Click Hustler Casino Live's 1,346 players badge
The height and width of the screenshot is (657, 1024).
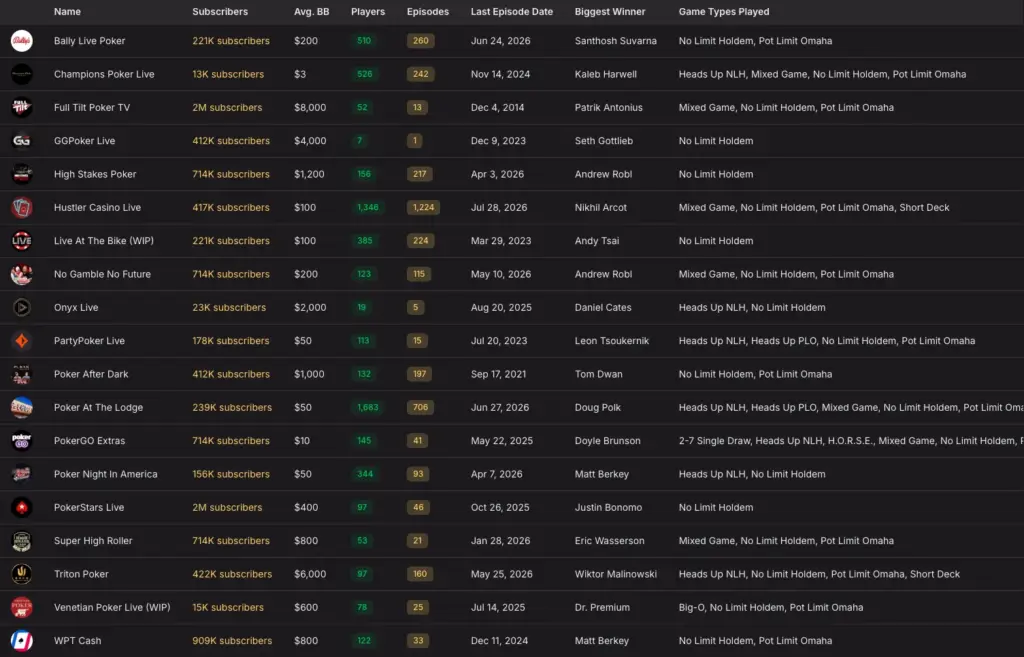pyautogui.click(x=368, y=207)
